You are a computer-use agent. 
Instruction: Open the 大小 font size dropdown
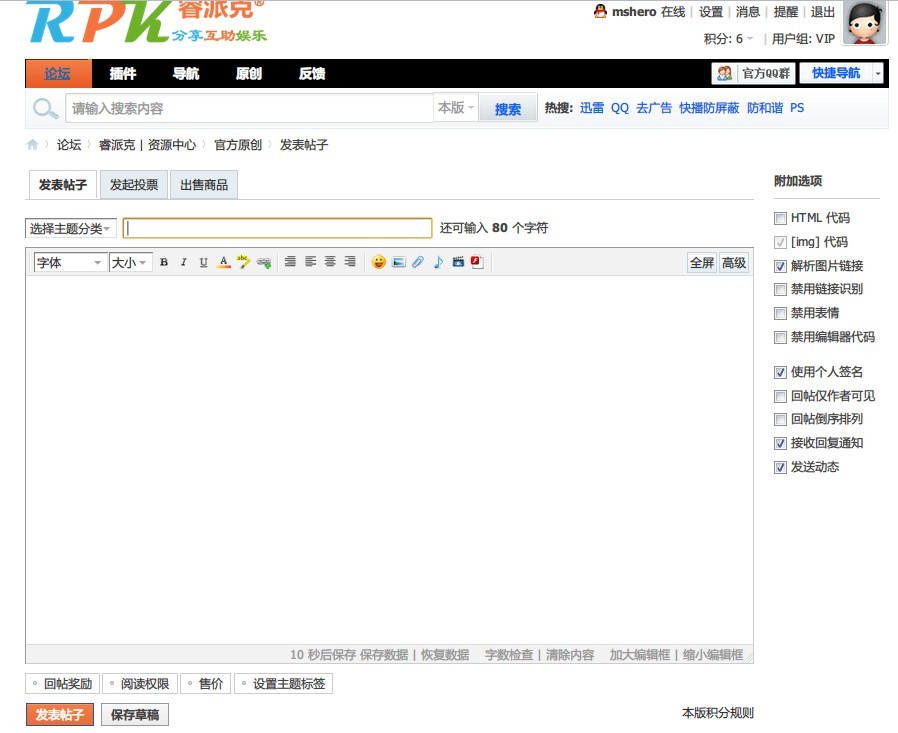[x=130, y=262]
